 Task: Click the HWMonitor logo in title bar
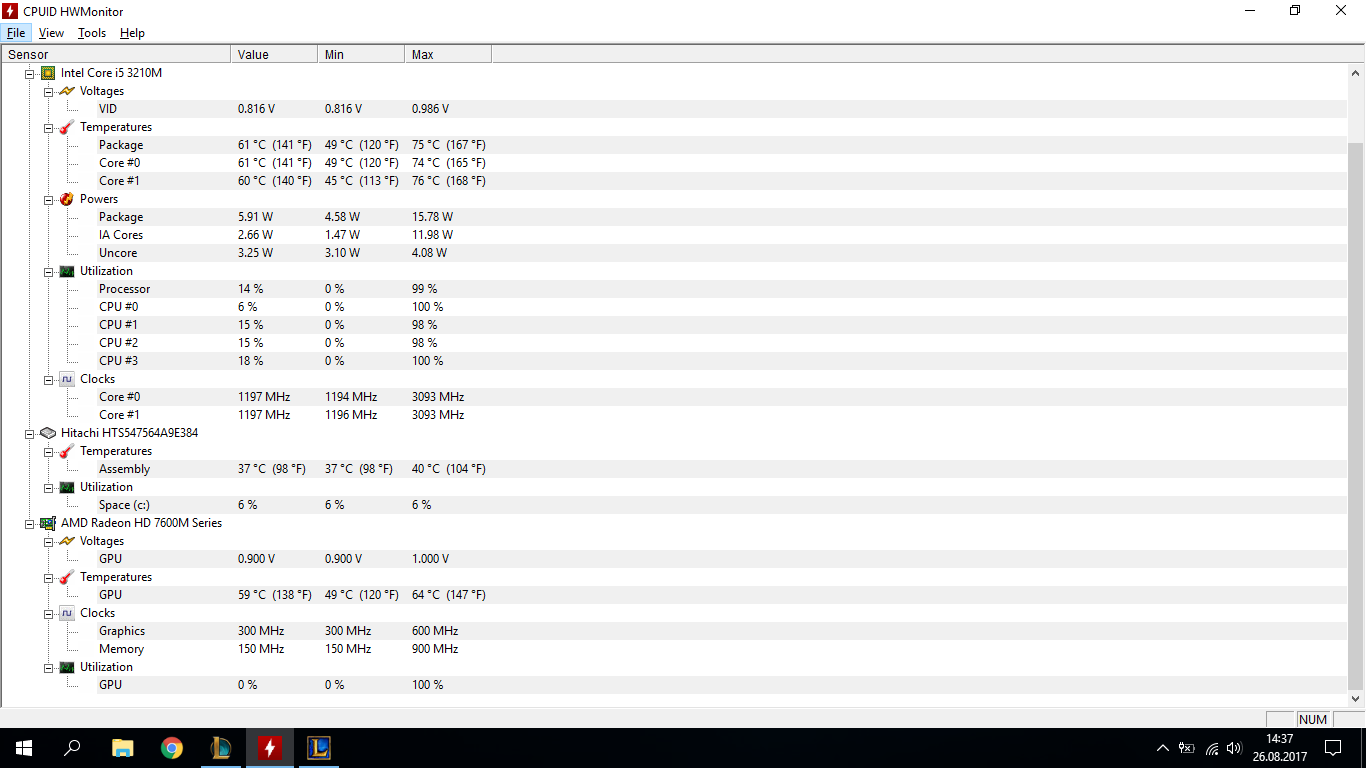11,11
